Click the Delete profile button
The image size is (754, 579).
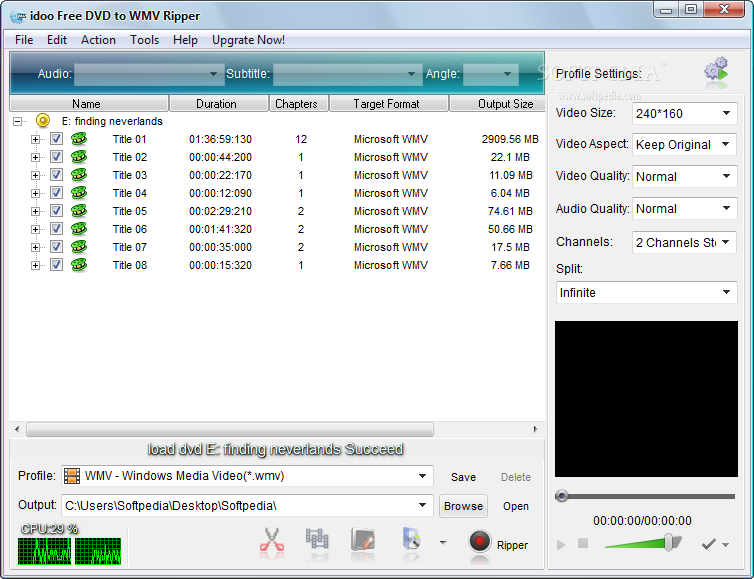(515, 477)
